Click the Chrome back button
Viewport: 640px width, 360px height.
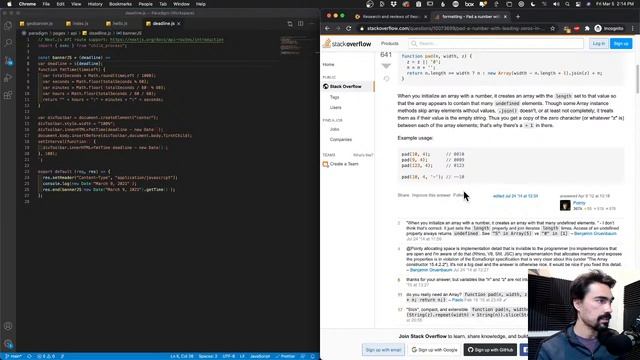coord(327,29)
